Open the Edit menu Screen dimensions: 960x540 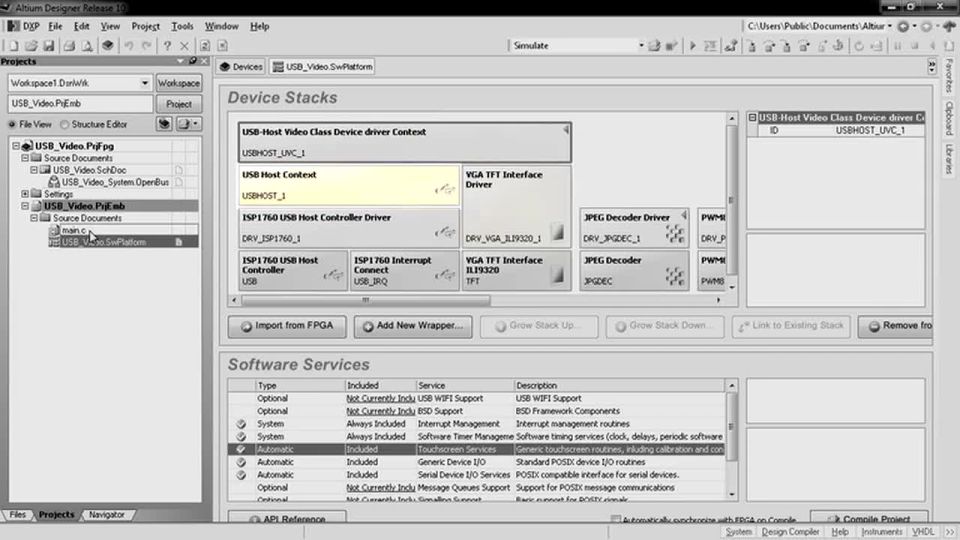pos(81,26)
